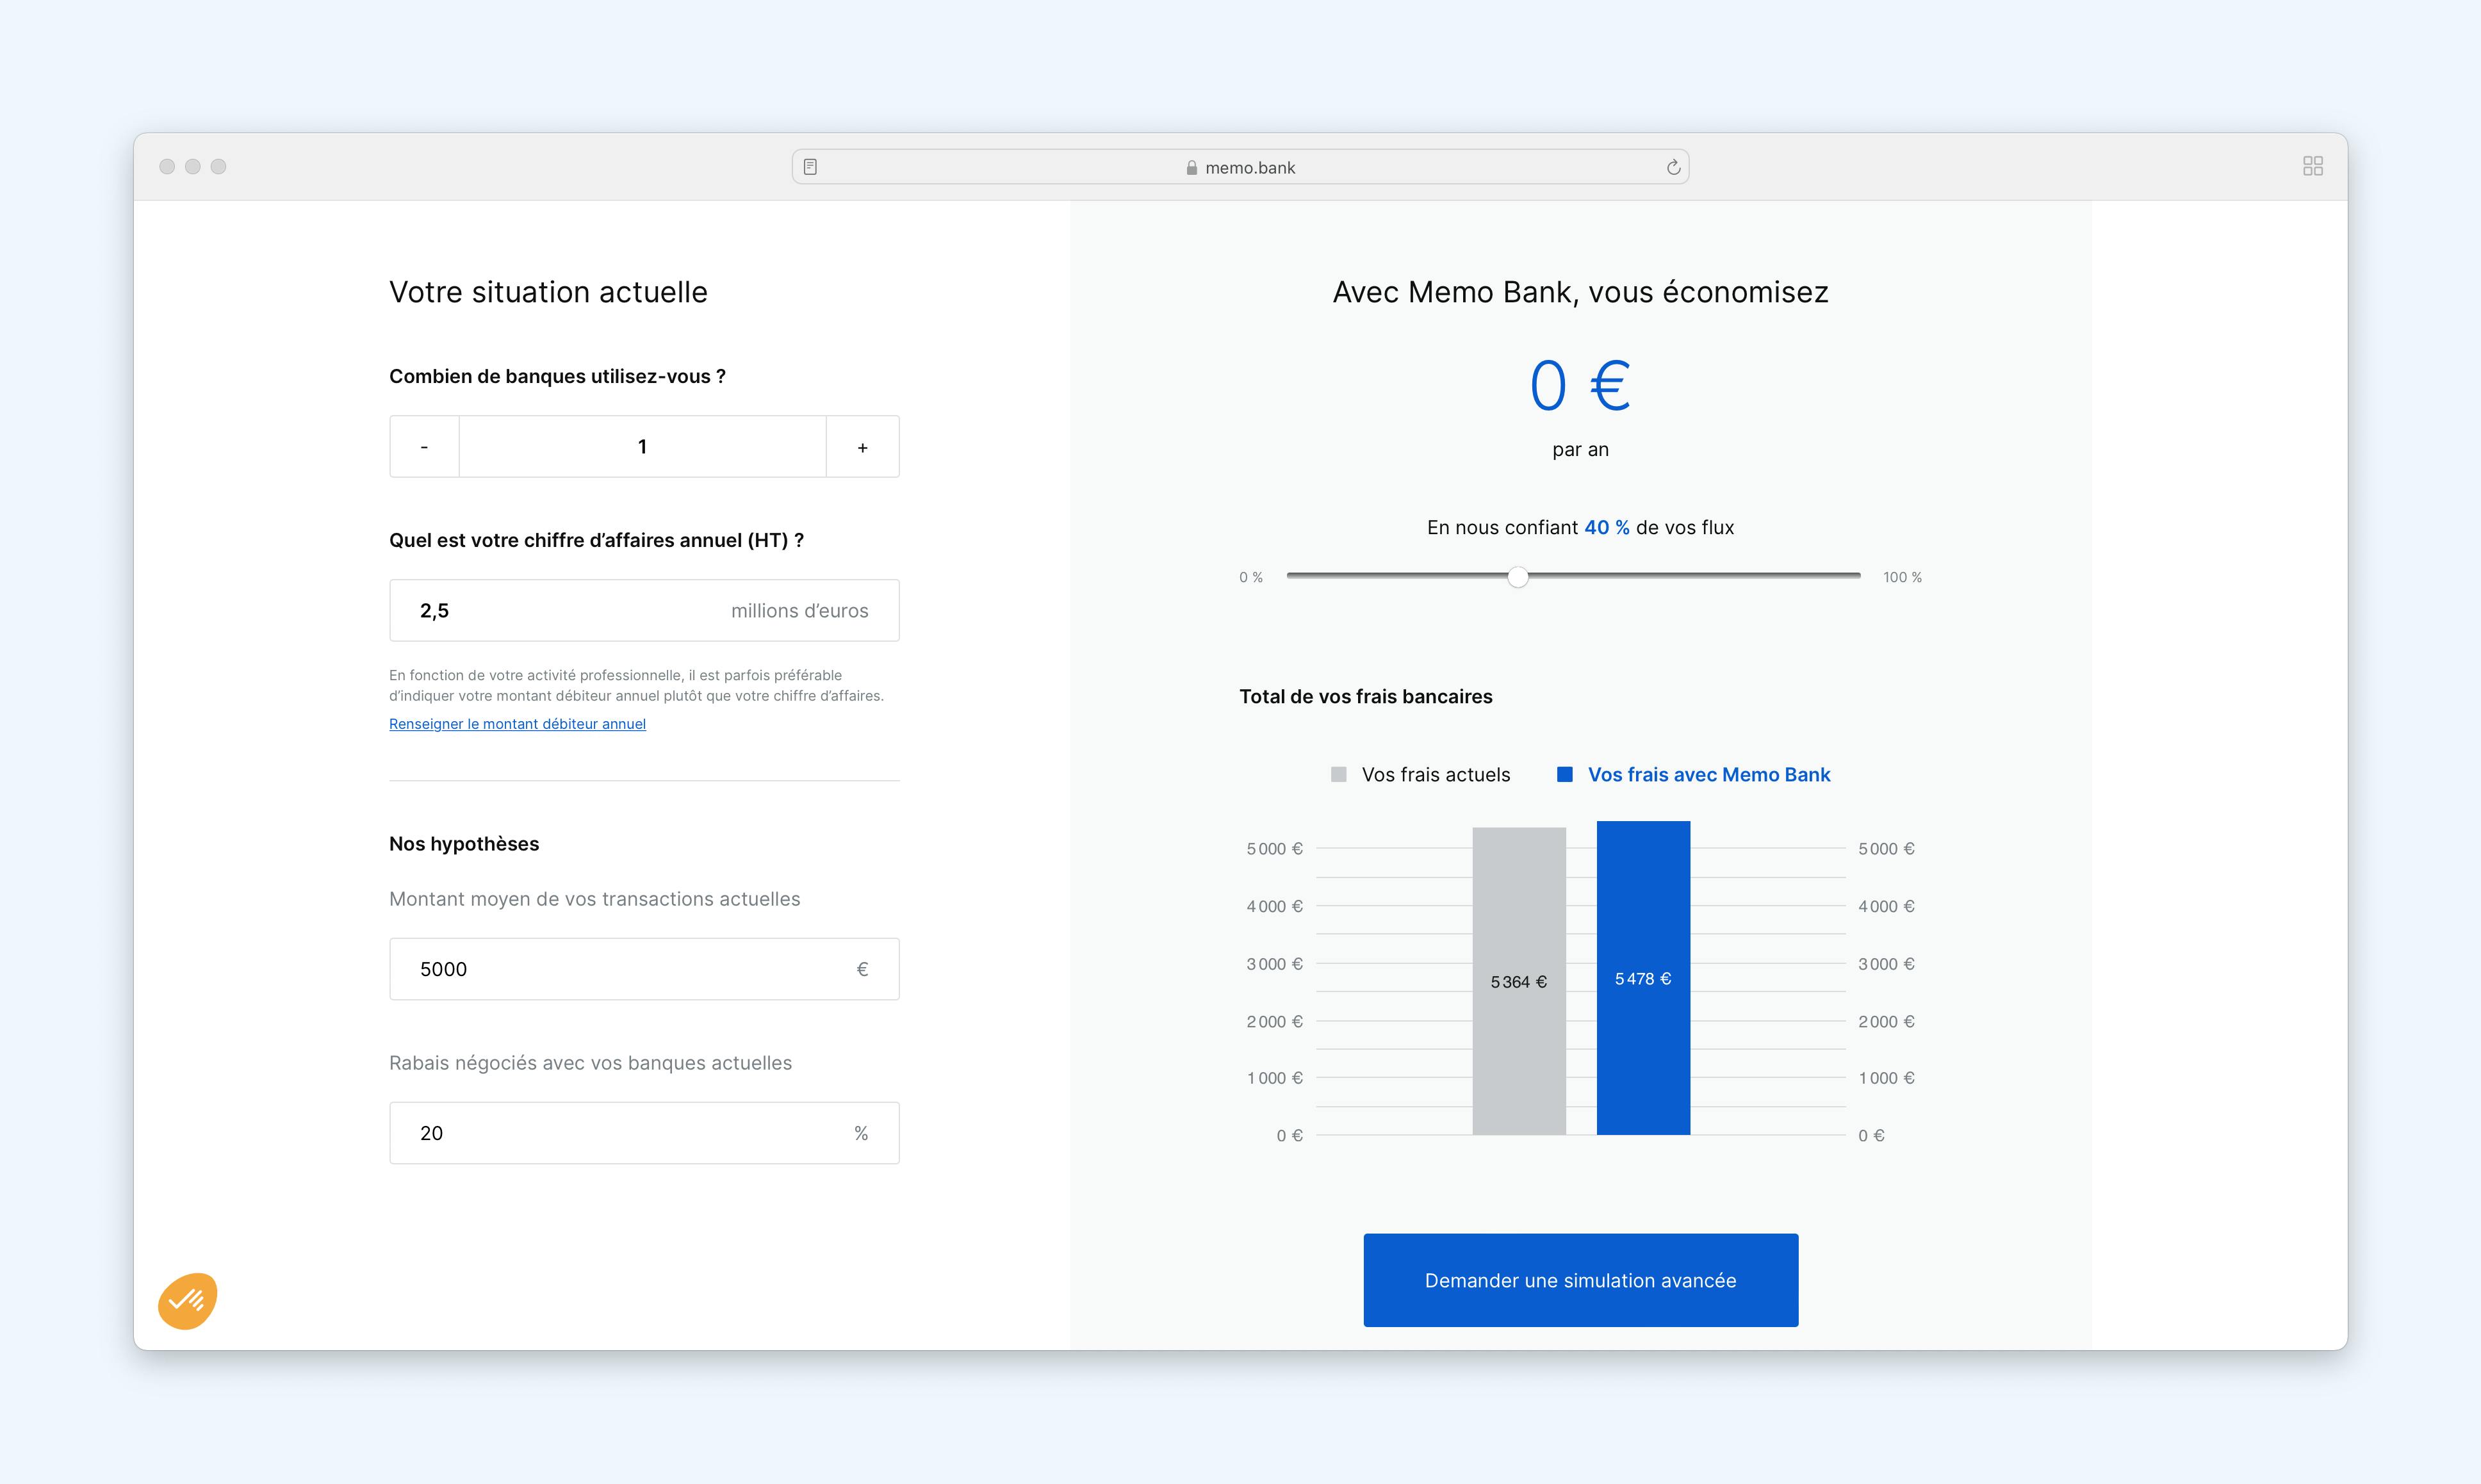Click the annual revenue field showing 2,5
The height and width of the screenshot is (1484, 2481).
(x=644, y=610)
